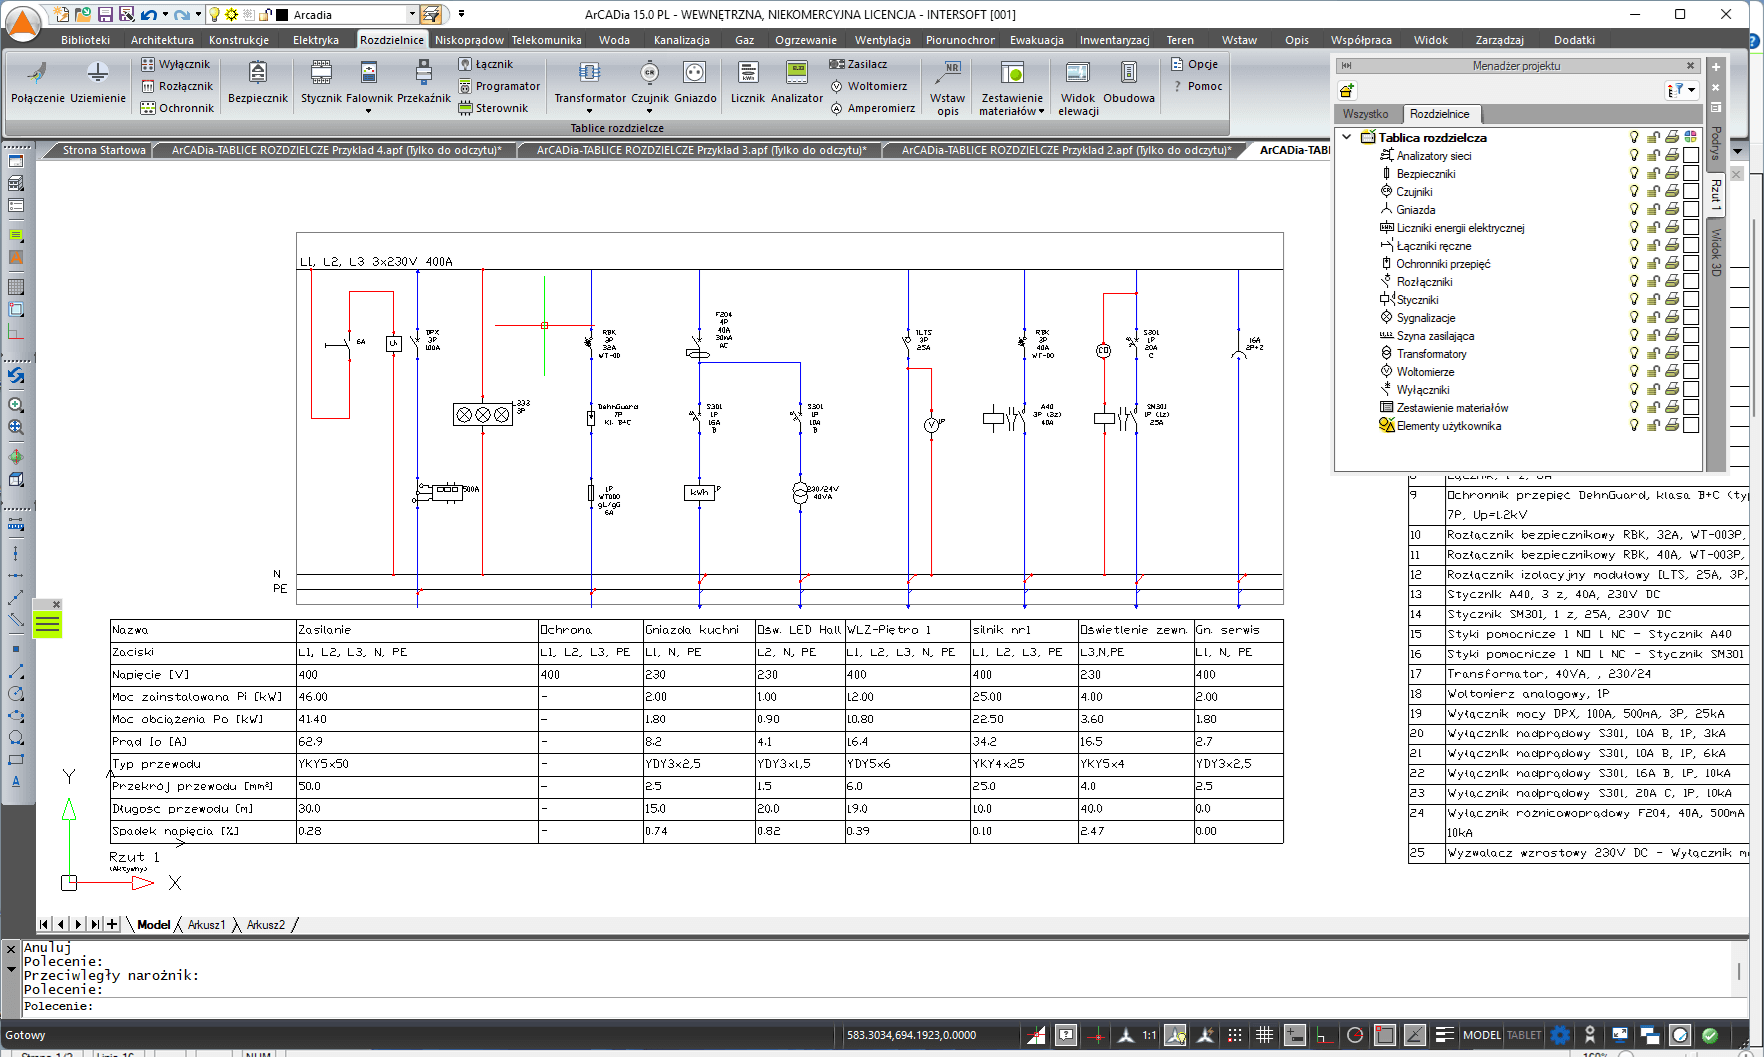Click the Pomoc button
1764x1057 pixels.
[x=1197, y=86]
